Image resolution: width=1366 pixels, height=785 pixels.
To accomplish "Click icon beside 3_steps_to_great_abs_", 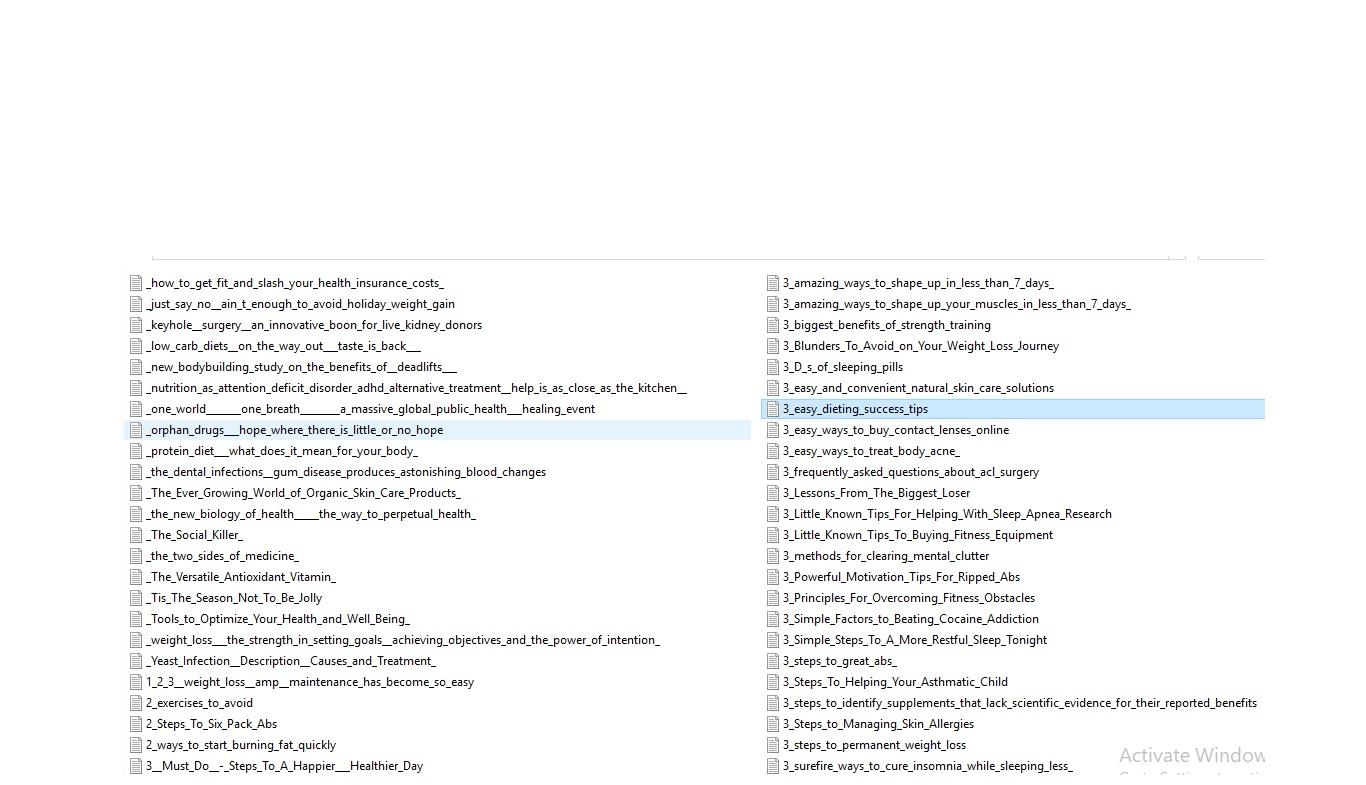I will (x=772, y=661).
